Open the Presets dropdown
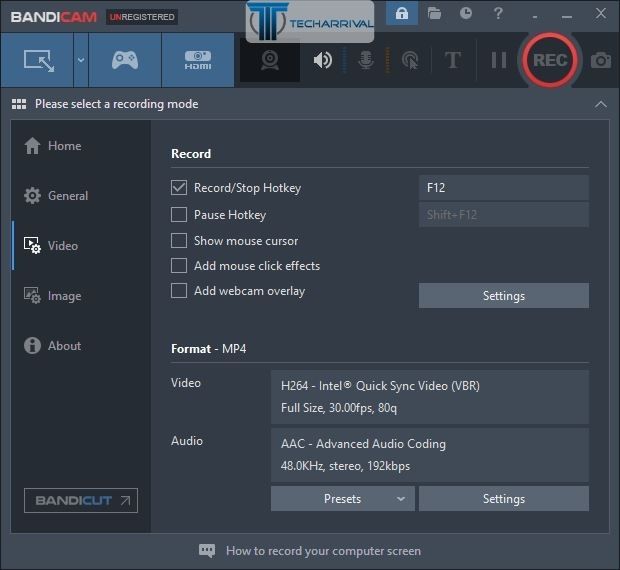620x570 pixels. 342,499
